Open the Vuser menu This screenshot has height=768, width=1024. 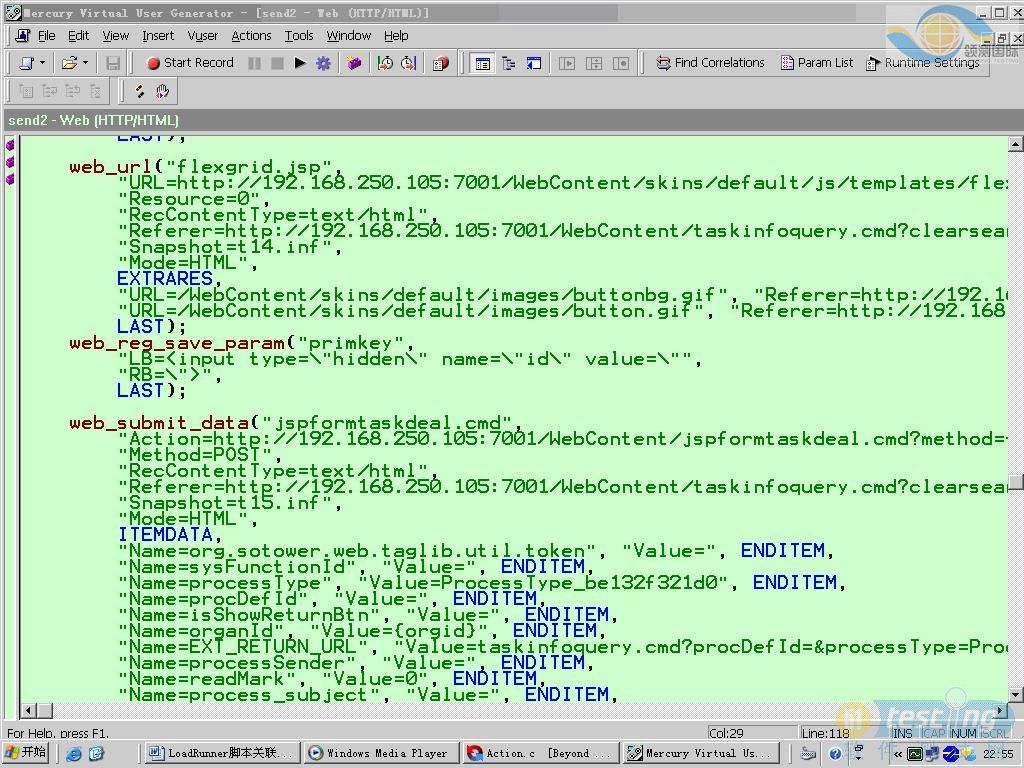click(203, 35)
